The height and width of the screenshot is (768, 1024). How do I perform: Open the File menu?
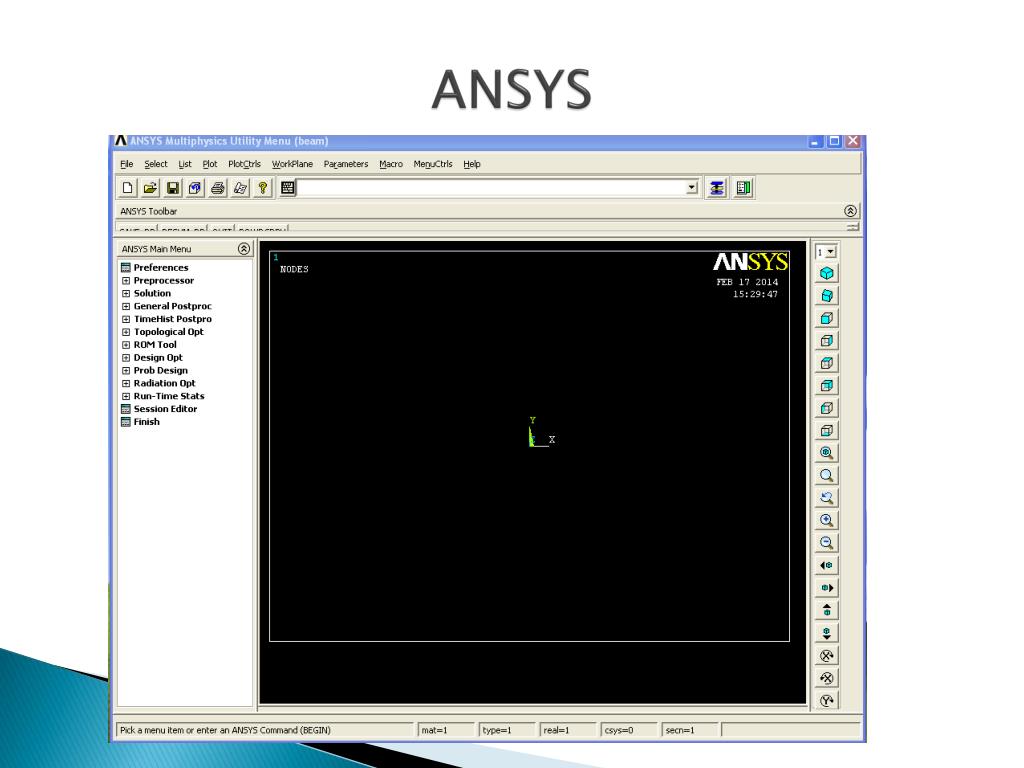(x=127, y=164)
